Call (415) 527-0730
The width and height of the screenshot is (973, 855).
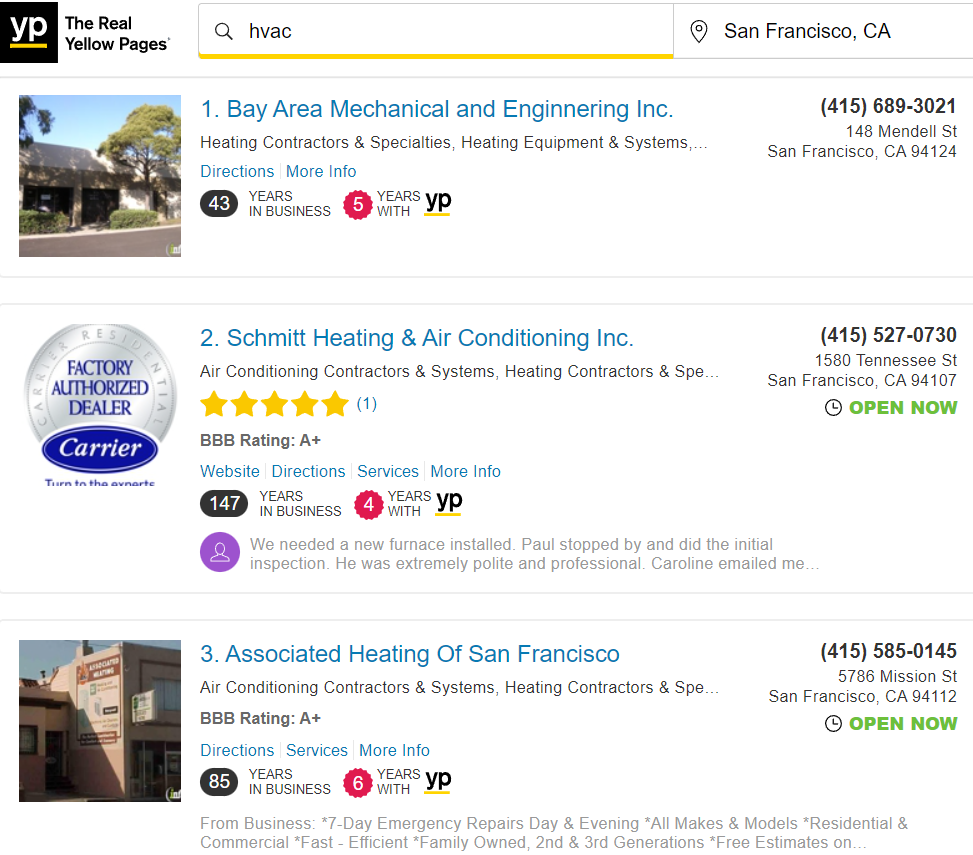point(888,335)
